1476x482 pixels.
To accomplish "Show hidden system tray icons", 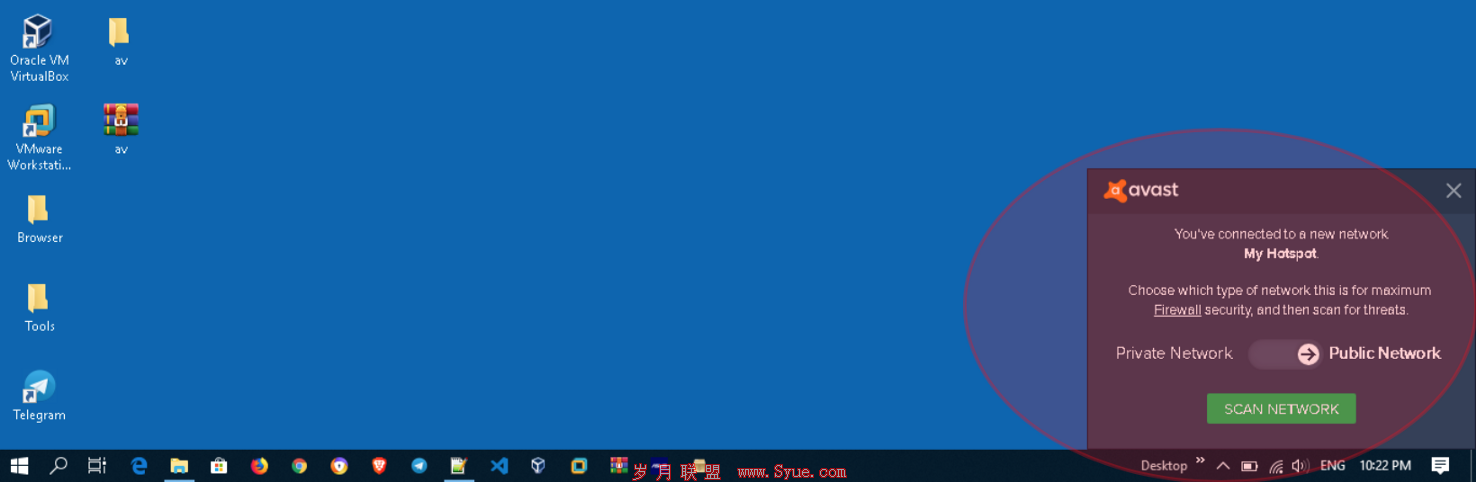I will [x=1223, y=465].
